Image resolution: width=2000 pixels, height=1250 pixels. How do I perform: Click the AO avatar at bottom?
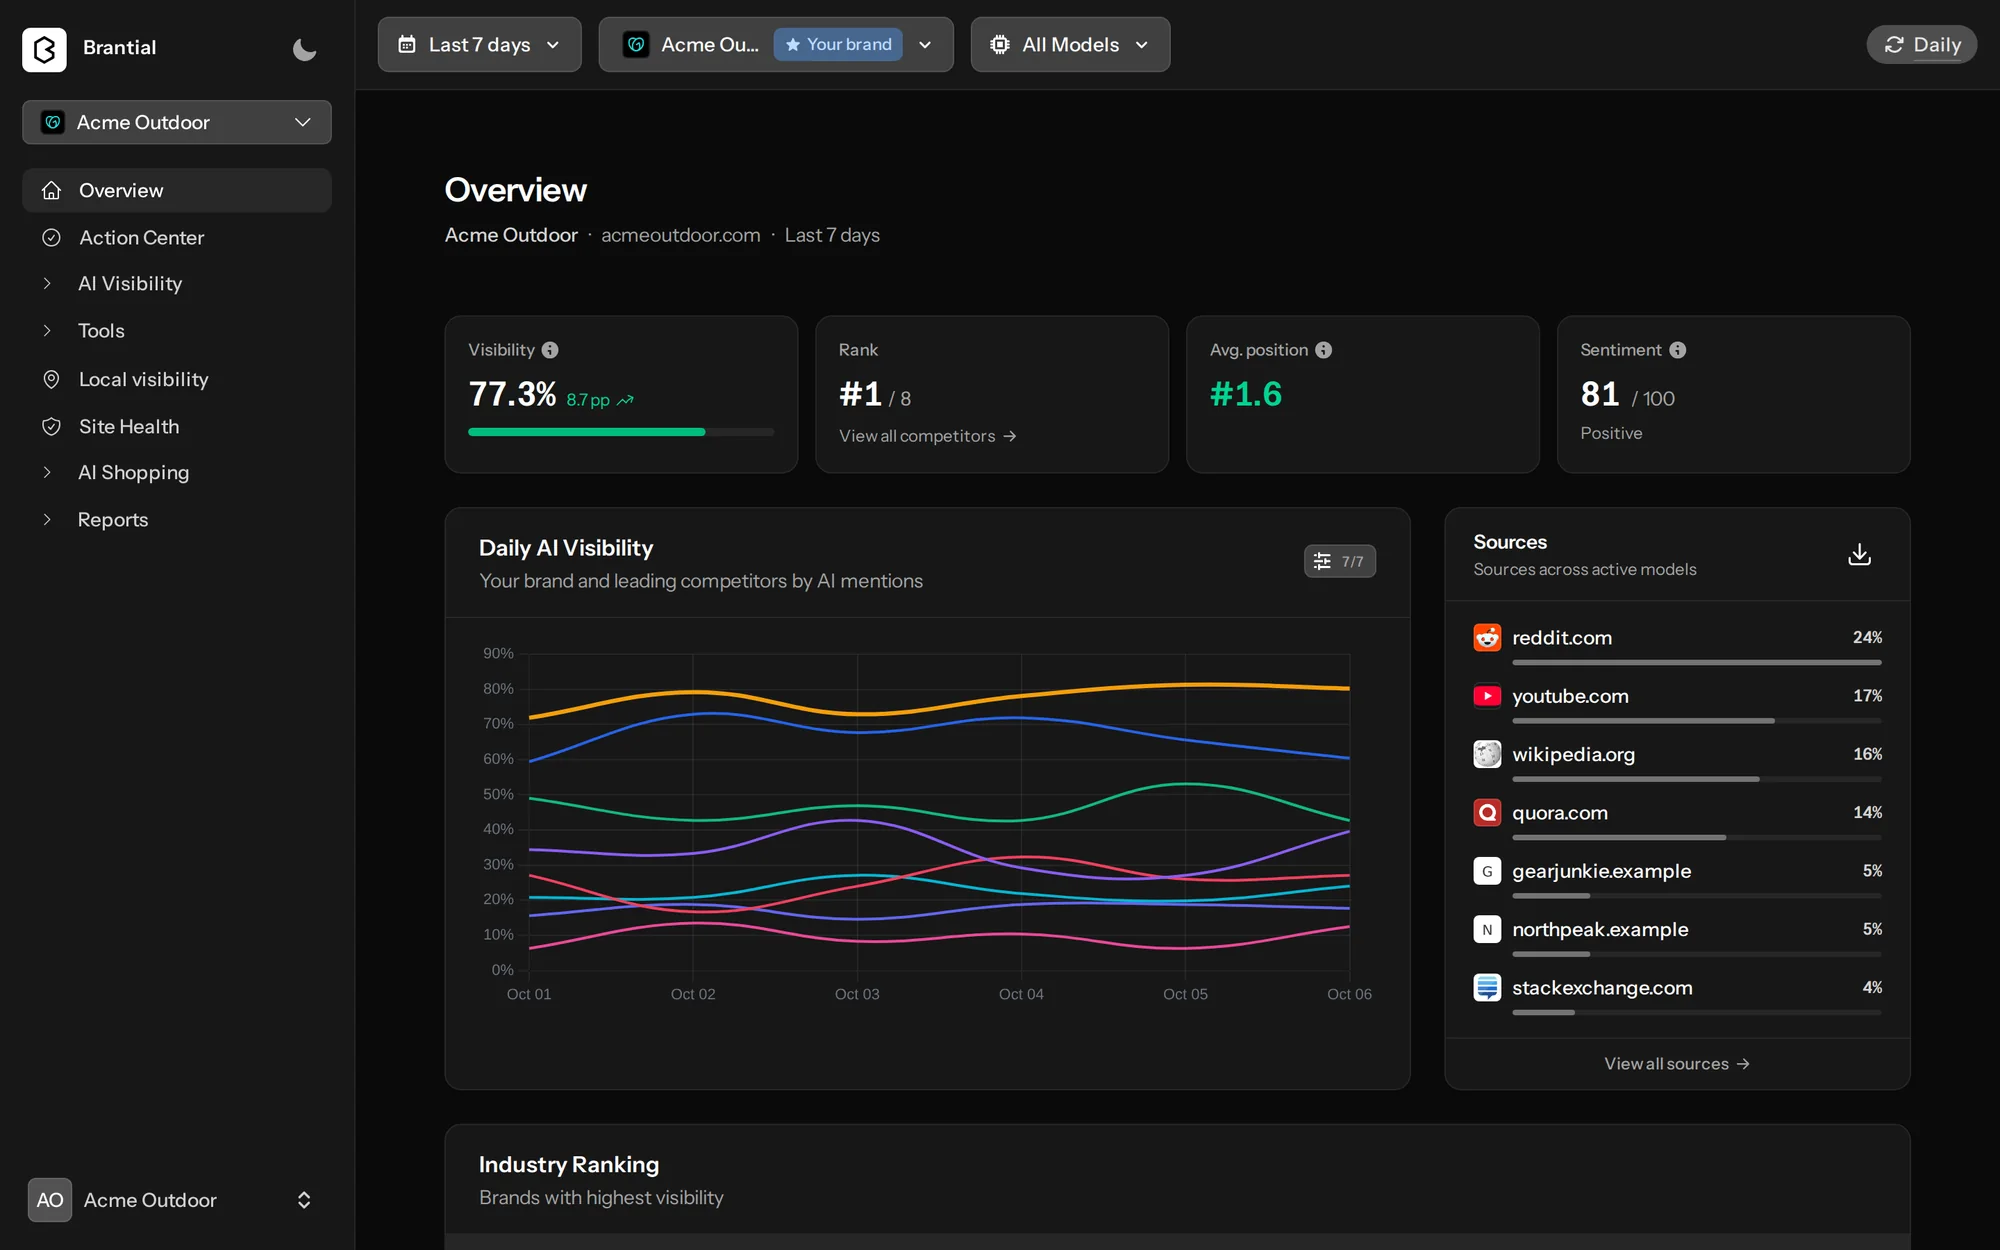click(x=50, y=1200)
